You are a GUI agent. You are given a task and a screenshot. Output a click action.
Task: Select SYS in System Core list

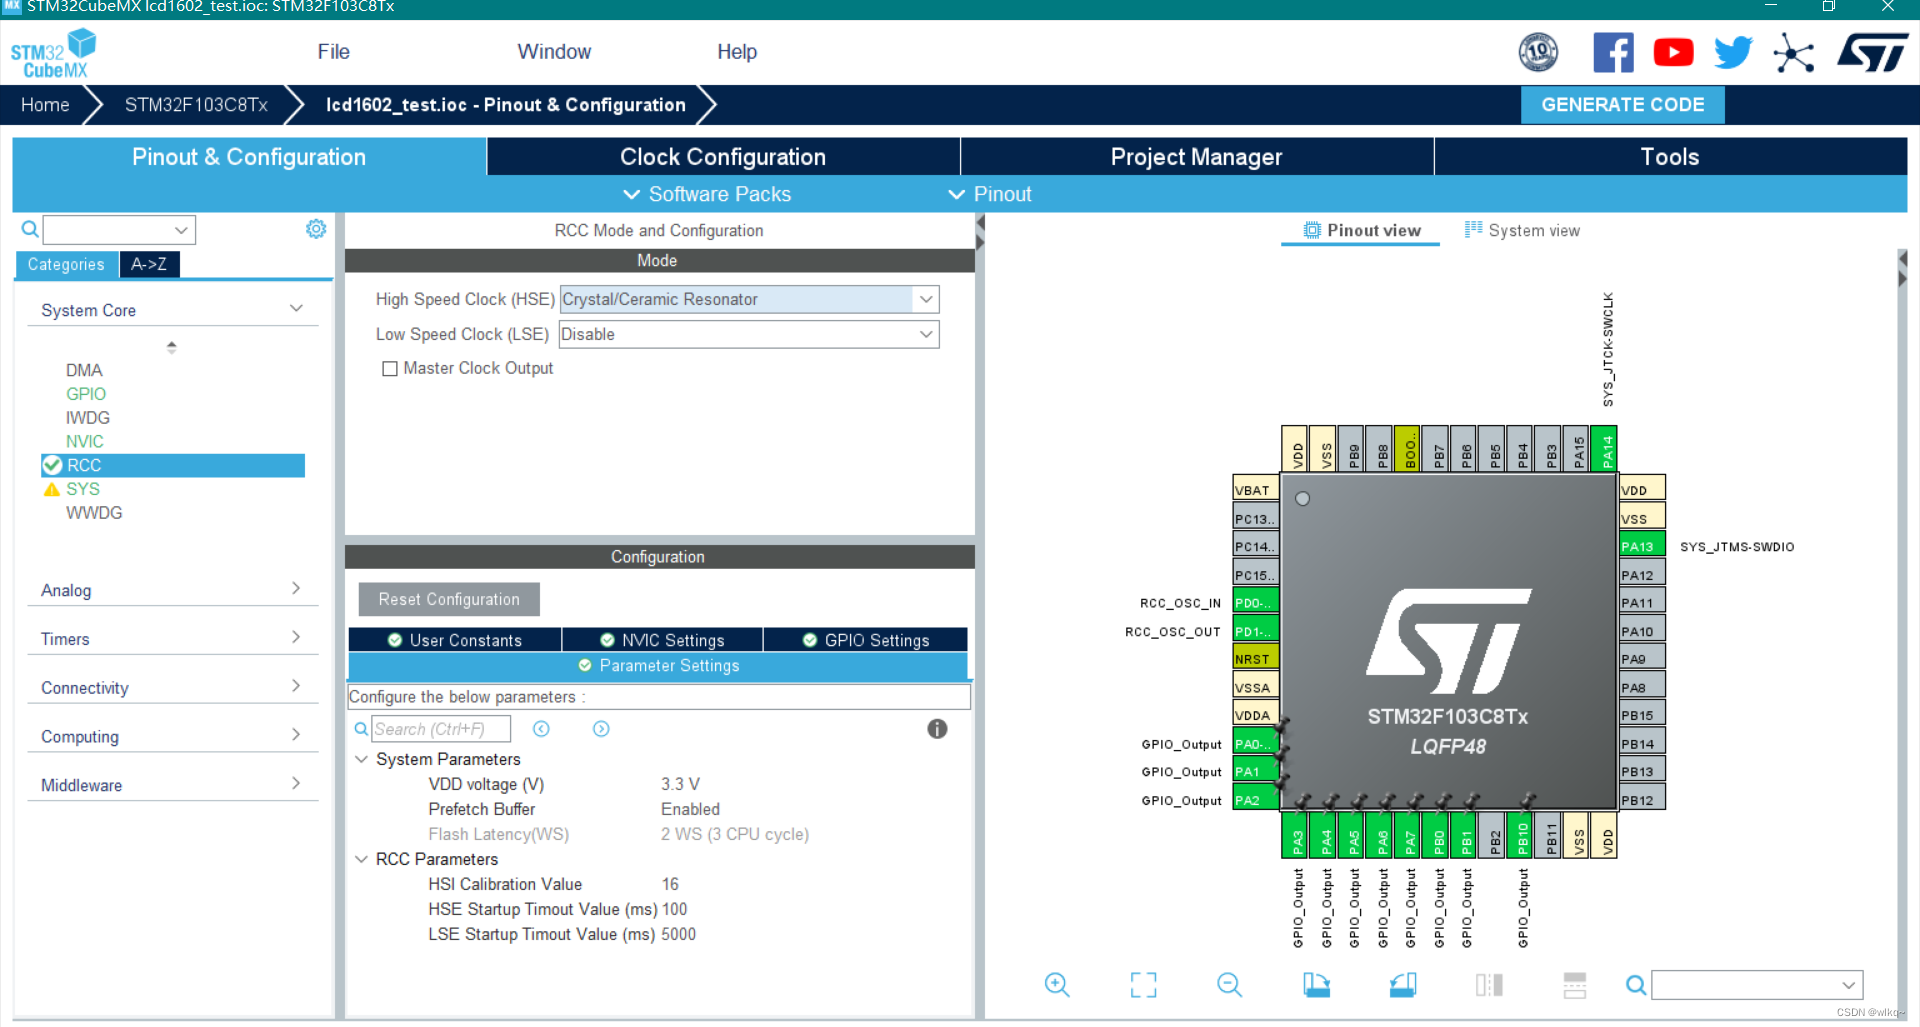pos(83,489)
